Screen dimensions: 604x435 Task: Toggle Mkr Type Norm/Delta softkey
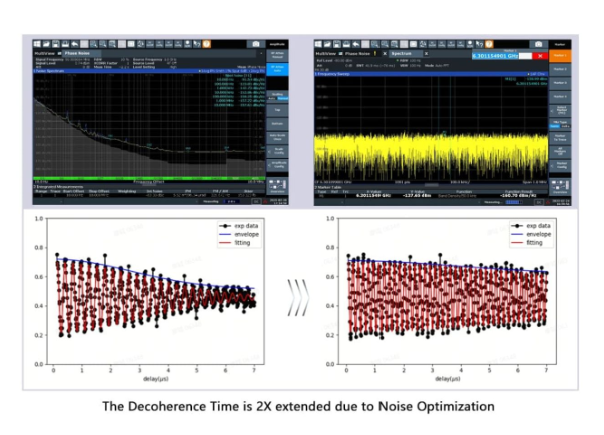pyautogui.click(x=560, y=124)
